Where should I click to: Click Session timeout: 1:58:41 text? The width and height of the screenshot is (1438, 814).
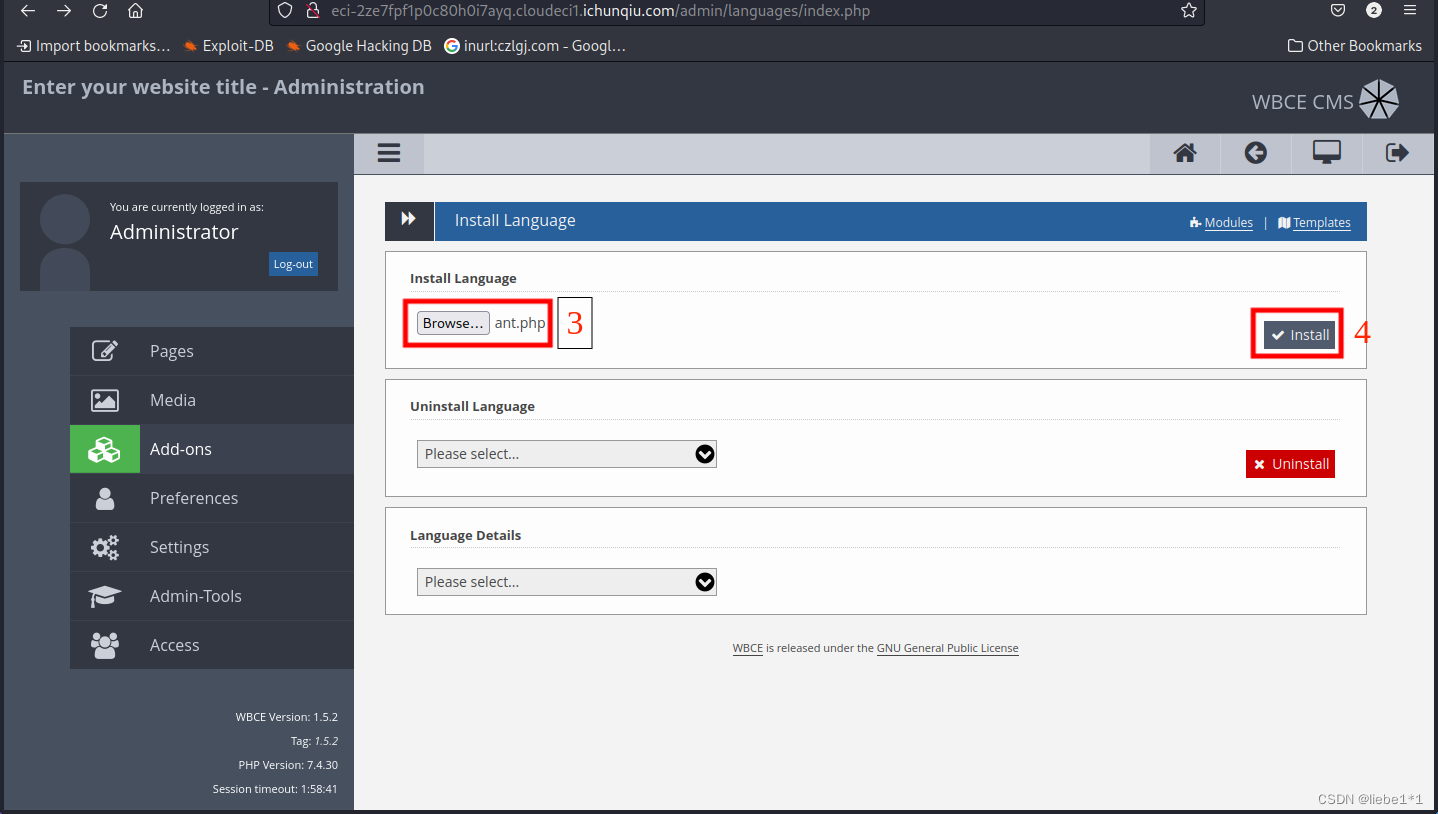(x=275, y=789)
